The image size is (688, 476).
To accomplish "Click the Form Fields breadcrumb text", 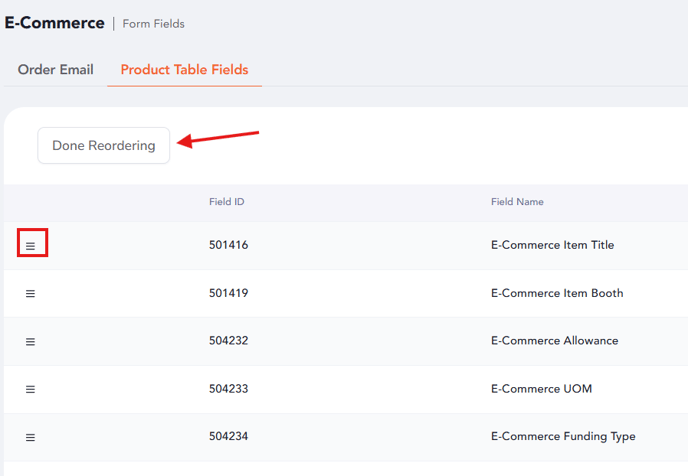I will (154, 24).
